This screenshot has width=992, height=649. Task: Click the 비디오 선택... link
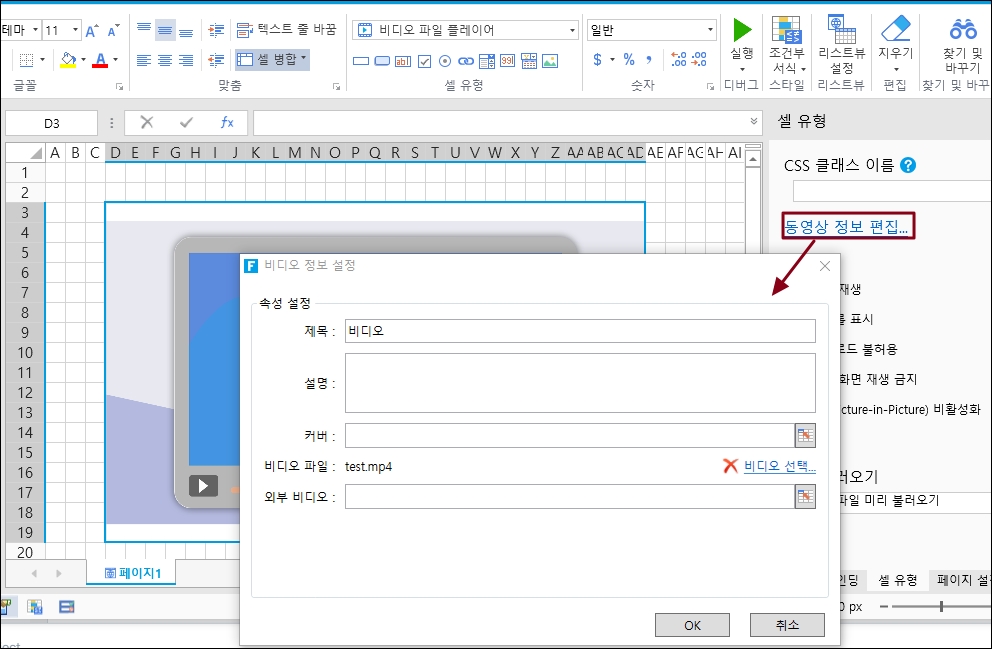click(x=779, y=466)
